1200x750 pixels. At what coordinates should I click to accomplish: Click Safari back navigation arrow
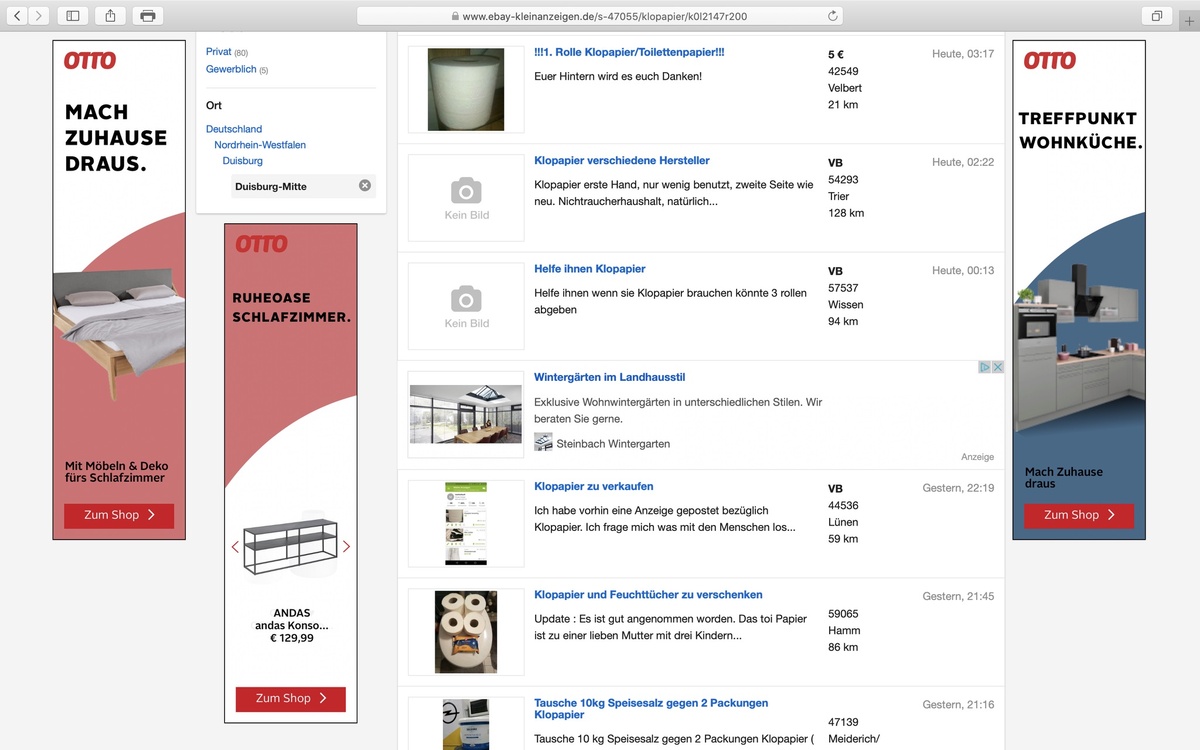[18, 16]
